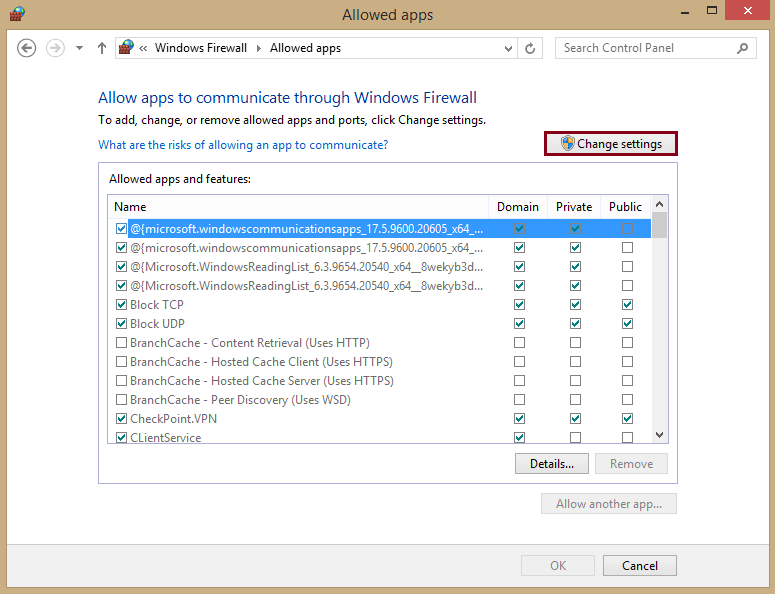Go up one level with Up arrow
This screenshot has height=594, width=775.
click(102, 48)
